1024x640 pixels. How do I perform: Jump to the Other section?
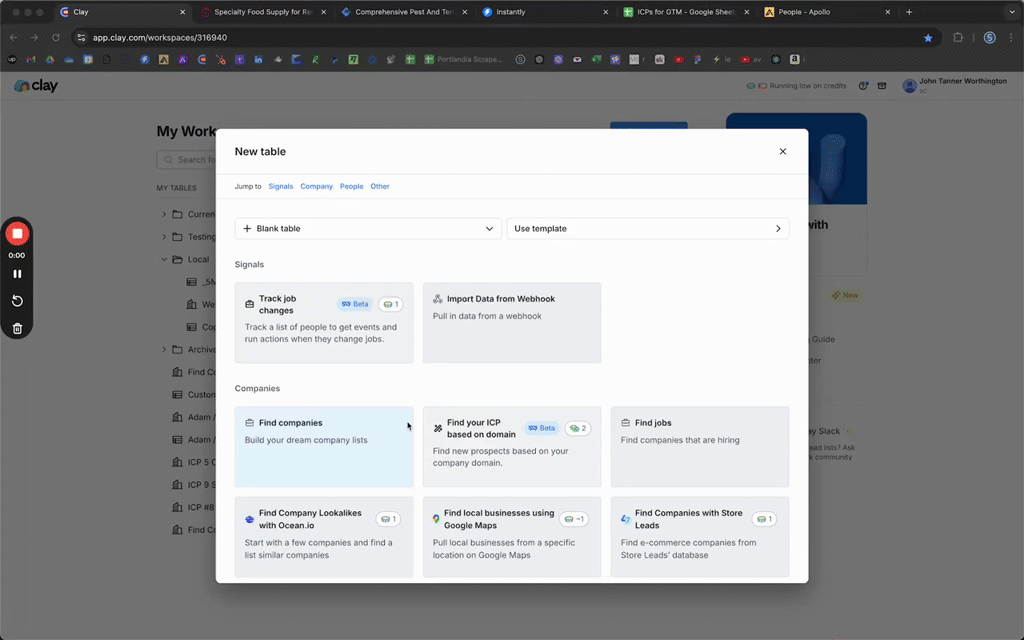click(x=380, y=186)
